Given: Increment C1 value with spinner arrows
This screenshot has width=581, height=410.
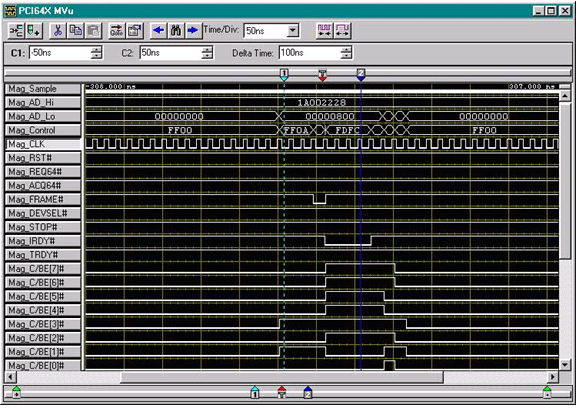Looking at the screenshot, I should [96, 53].
